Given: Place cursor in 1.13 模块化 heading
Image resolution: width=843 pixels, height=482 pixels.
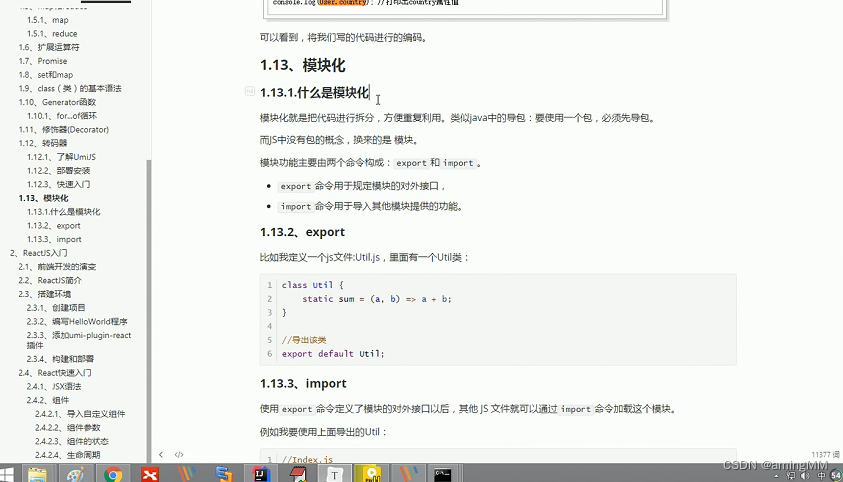Looking at the screenshot, I should coord(303,66).
